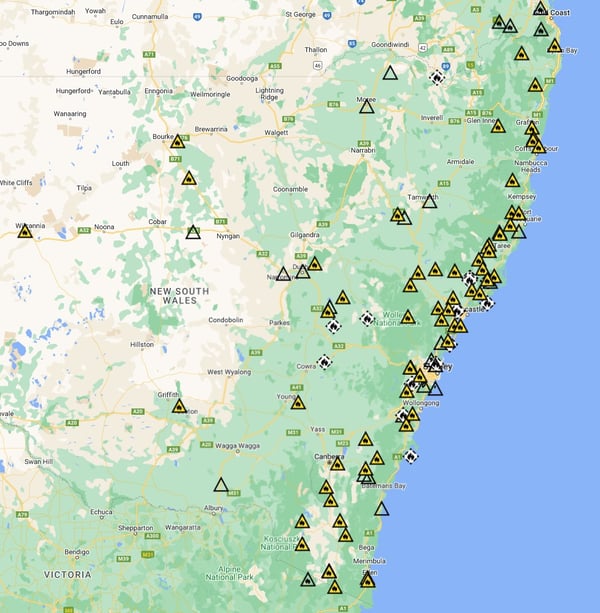The width and height of the screenshot is (600, 613).
Task: Open the fire marker at Eden
Action: click(367, 580)
